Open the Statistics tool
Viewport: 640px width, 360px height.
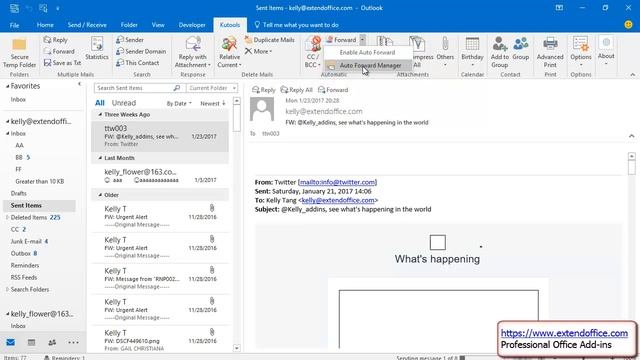pyautogui.click(x=97, y=49)
